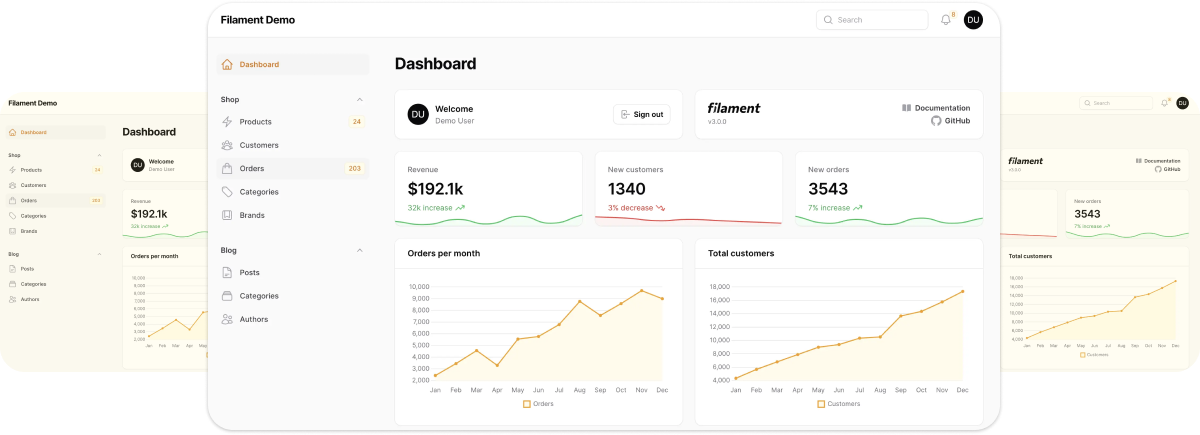This screenshot has width=1200, height=435.
Task: Click the Dashboard home icon
Action: [227, 65]
